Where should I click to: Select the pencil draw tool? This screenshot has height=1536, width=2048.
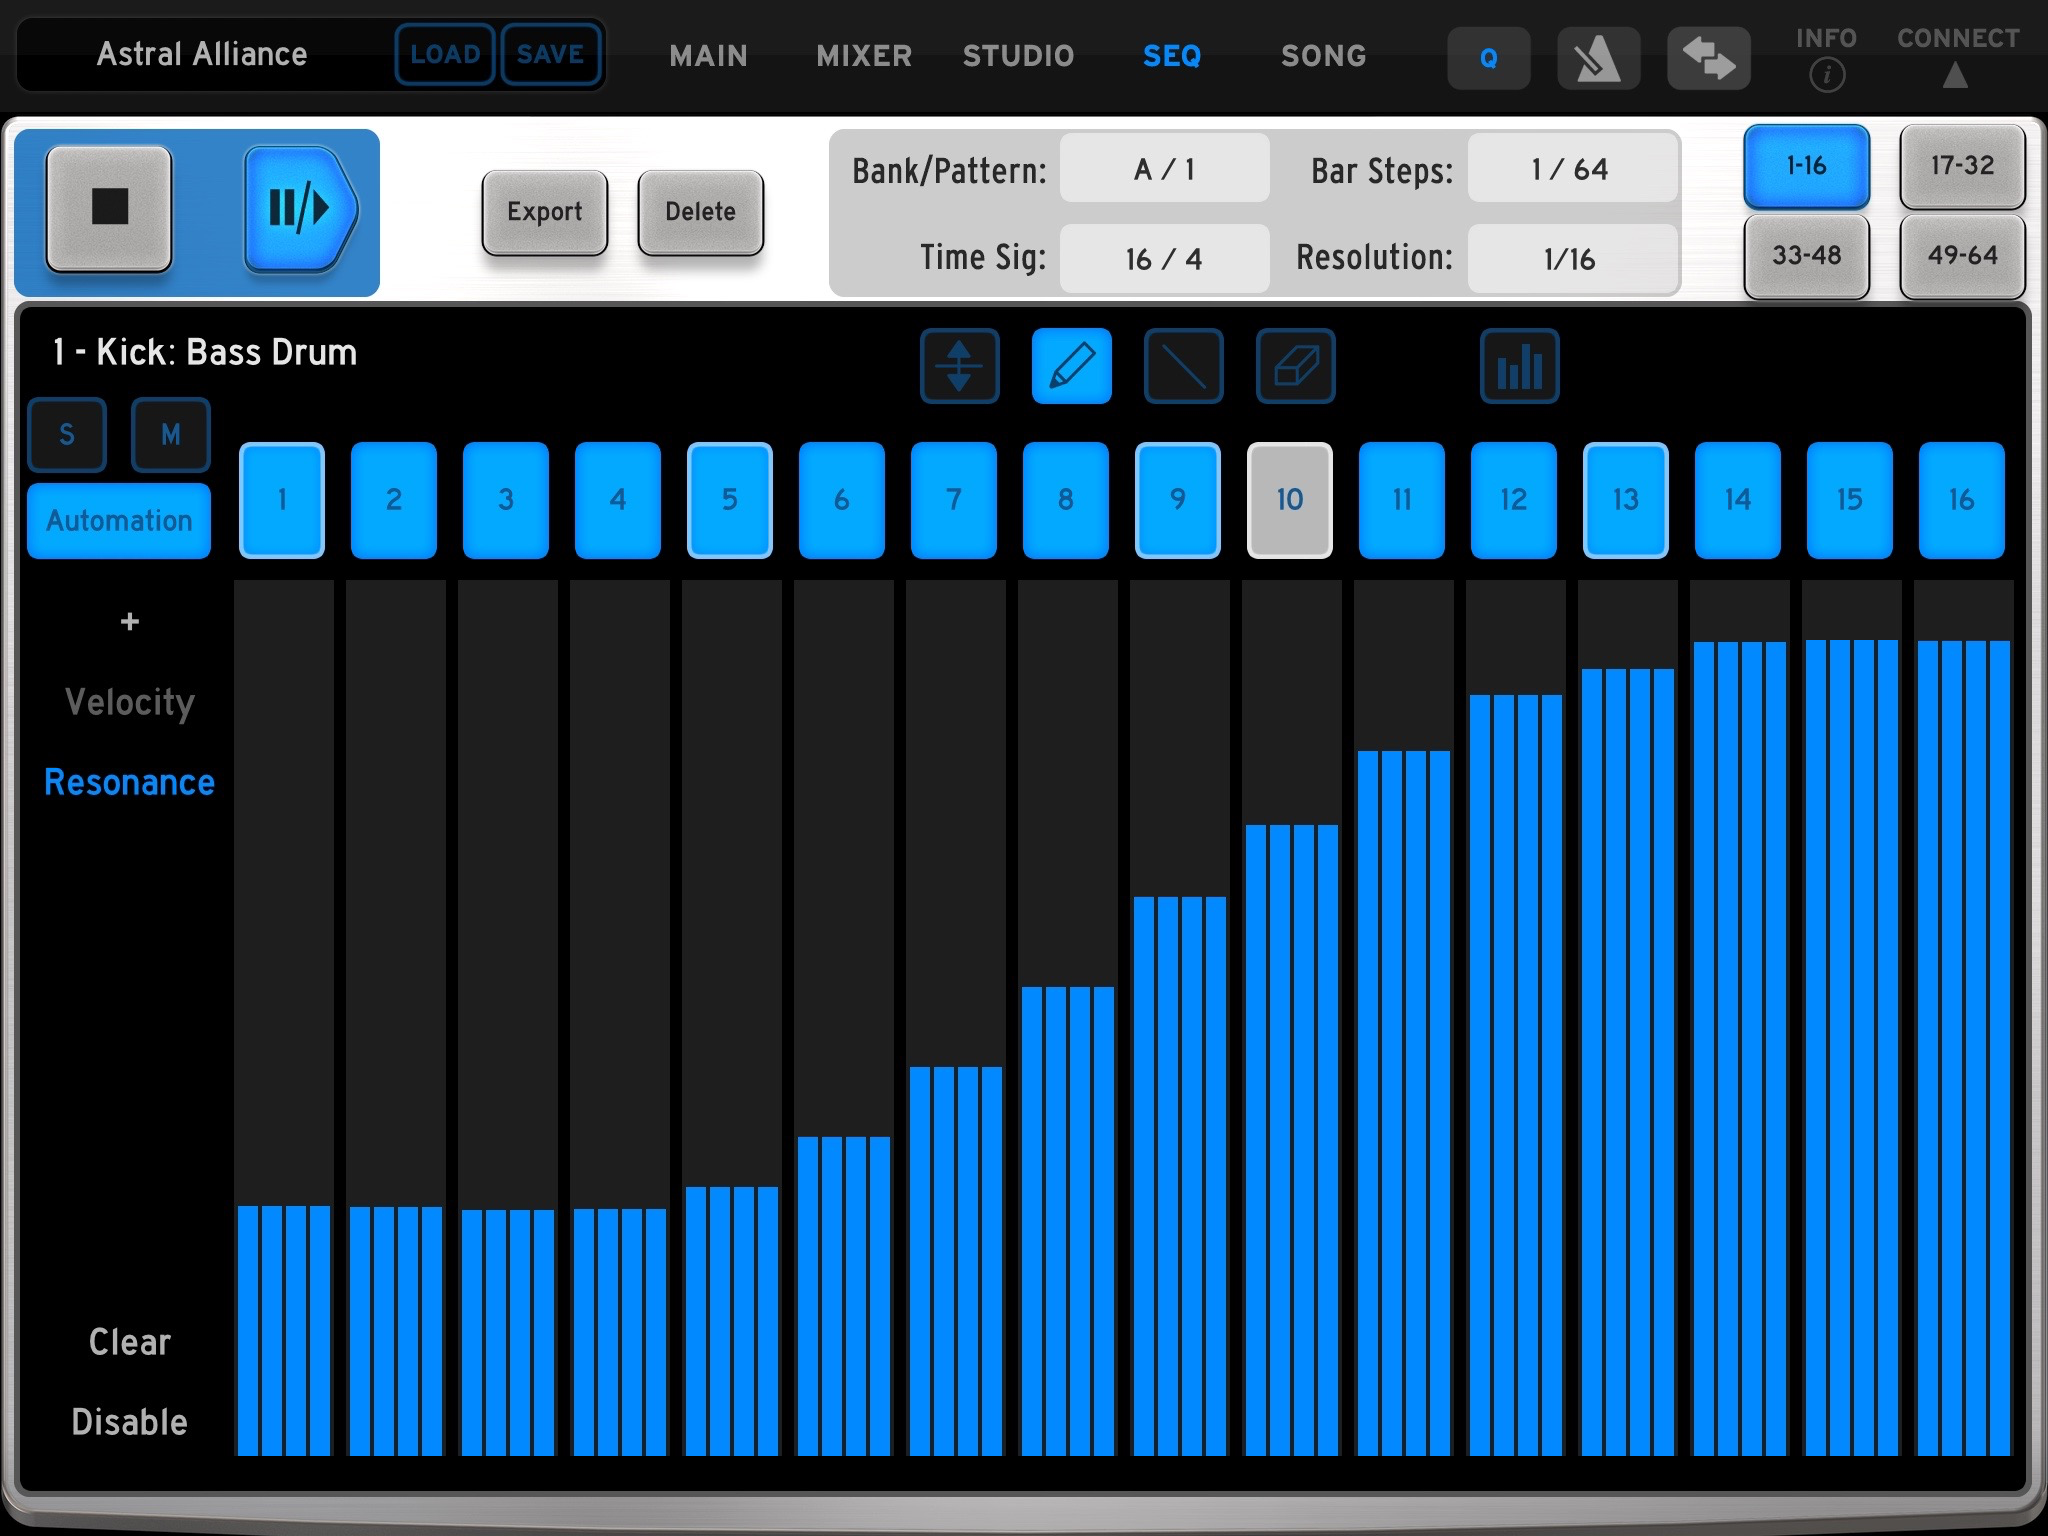coord(1071,366)
